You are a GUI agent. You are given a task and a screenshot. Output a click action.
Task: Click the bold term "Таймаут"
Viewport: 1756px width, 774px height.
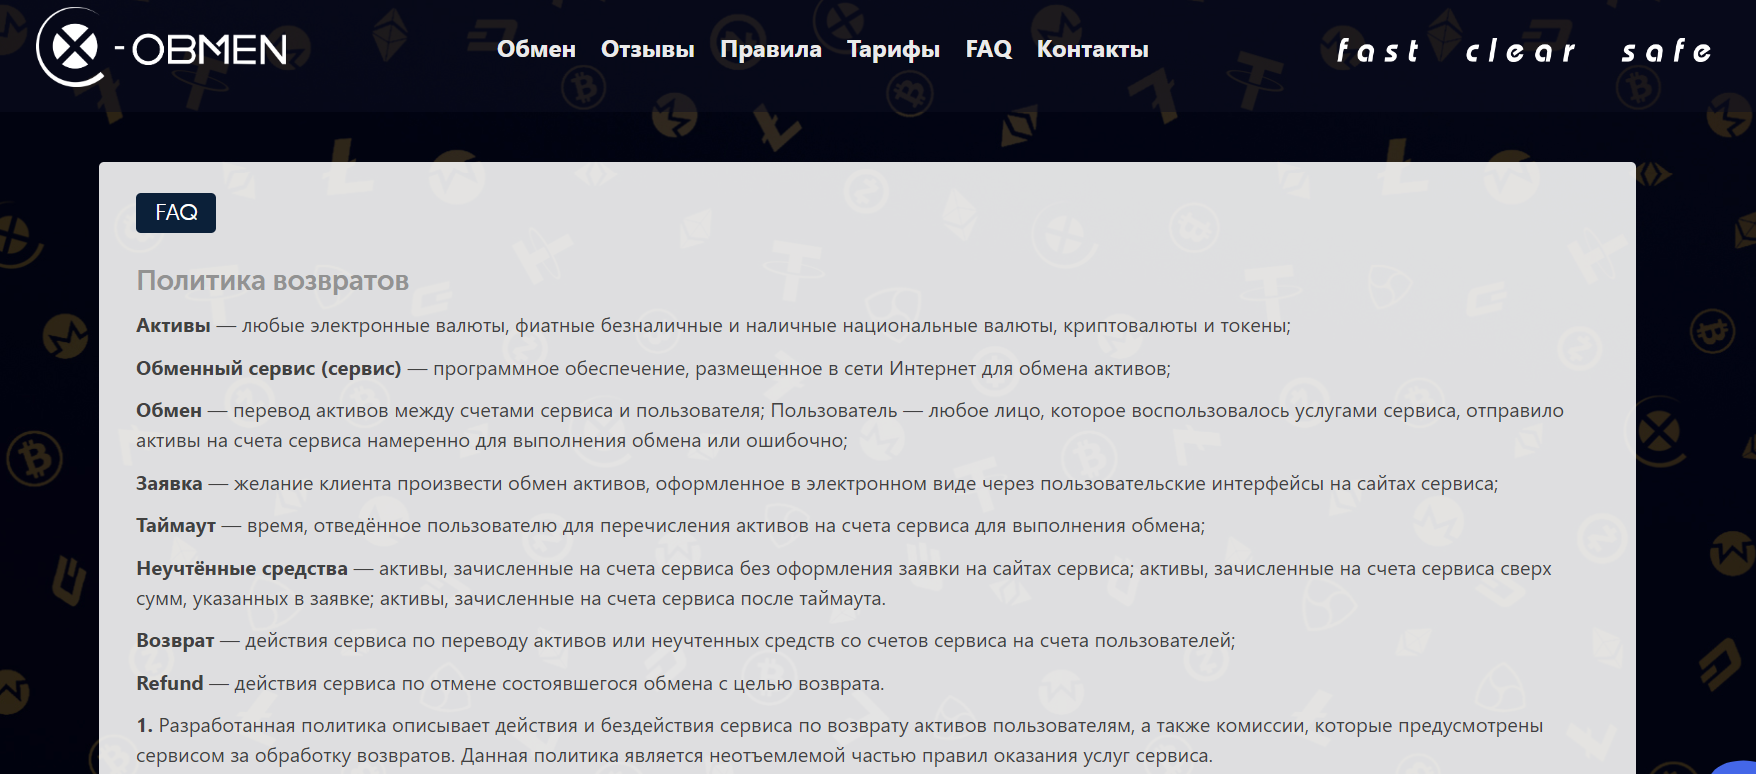point(176,526)
